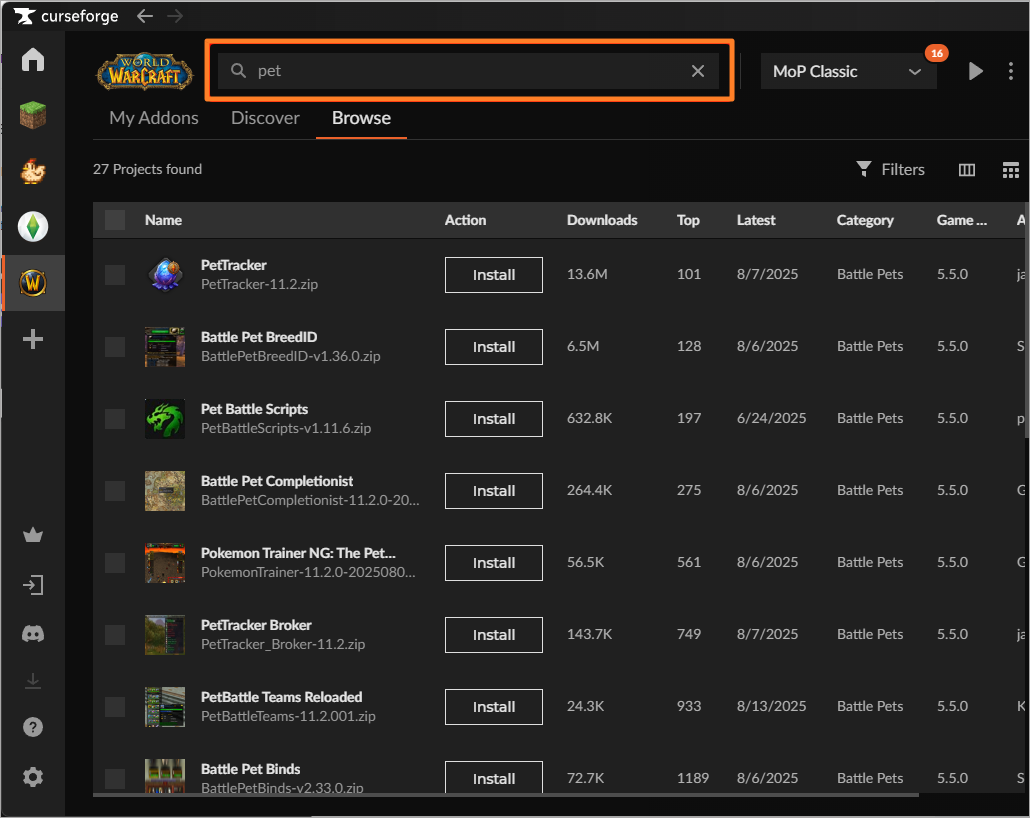Open the Discord icon in sidebar
Image resolution: width=1030 pixels, height=818 pixels.
[x=33, y=633]
